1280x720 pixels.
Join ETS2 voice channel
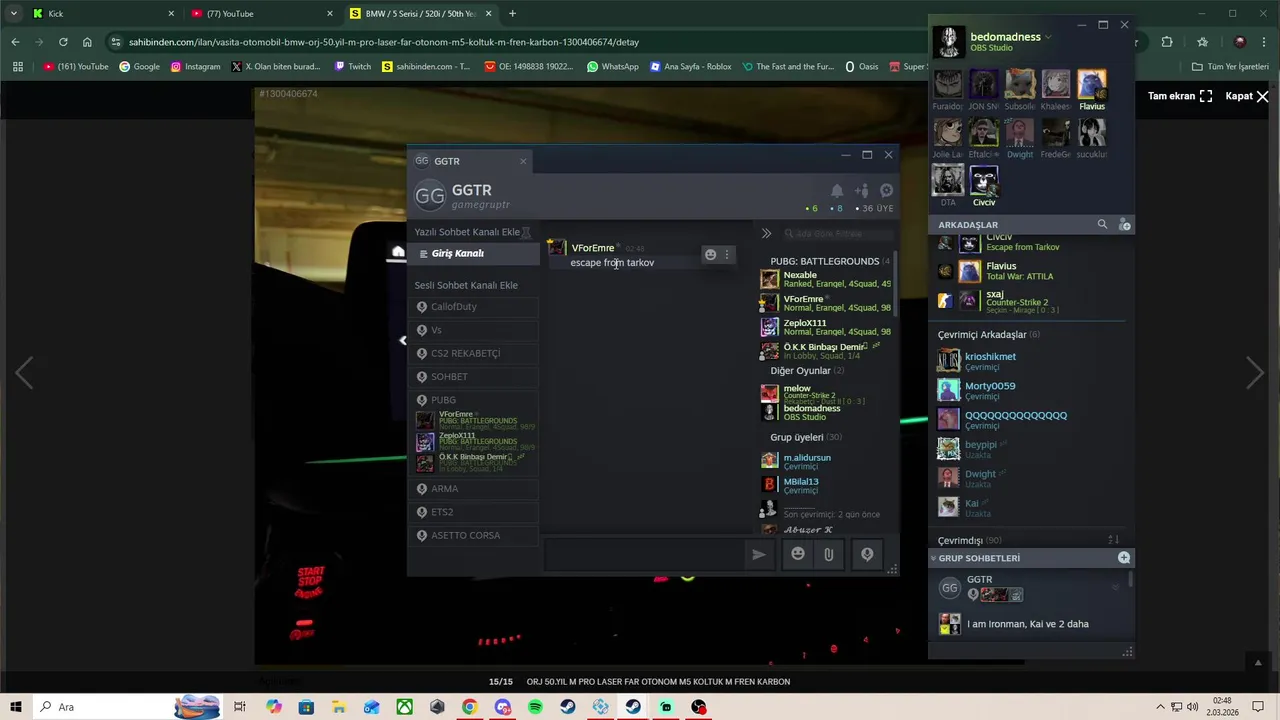pos(475,512)
